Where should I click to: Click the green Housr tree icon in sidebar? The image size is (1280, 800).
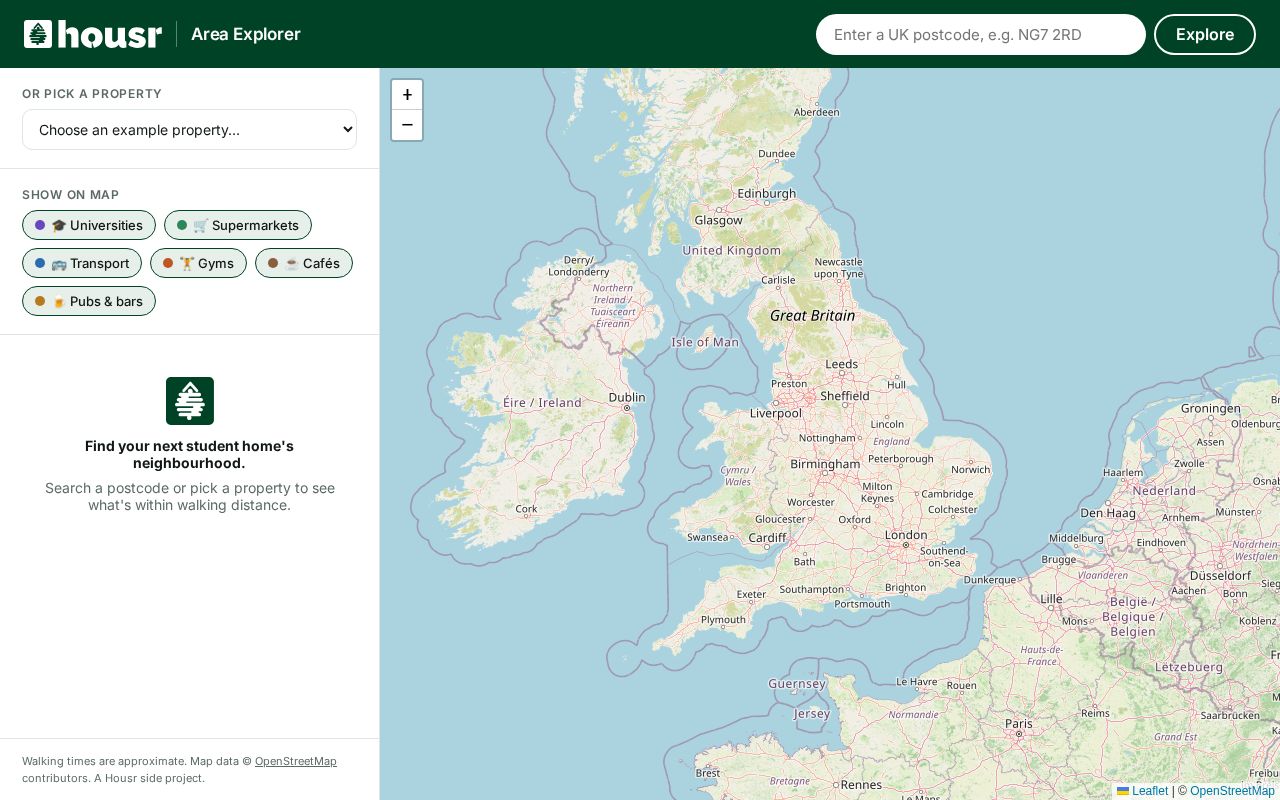[x=190, y=401]
